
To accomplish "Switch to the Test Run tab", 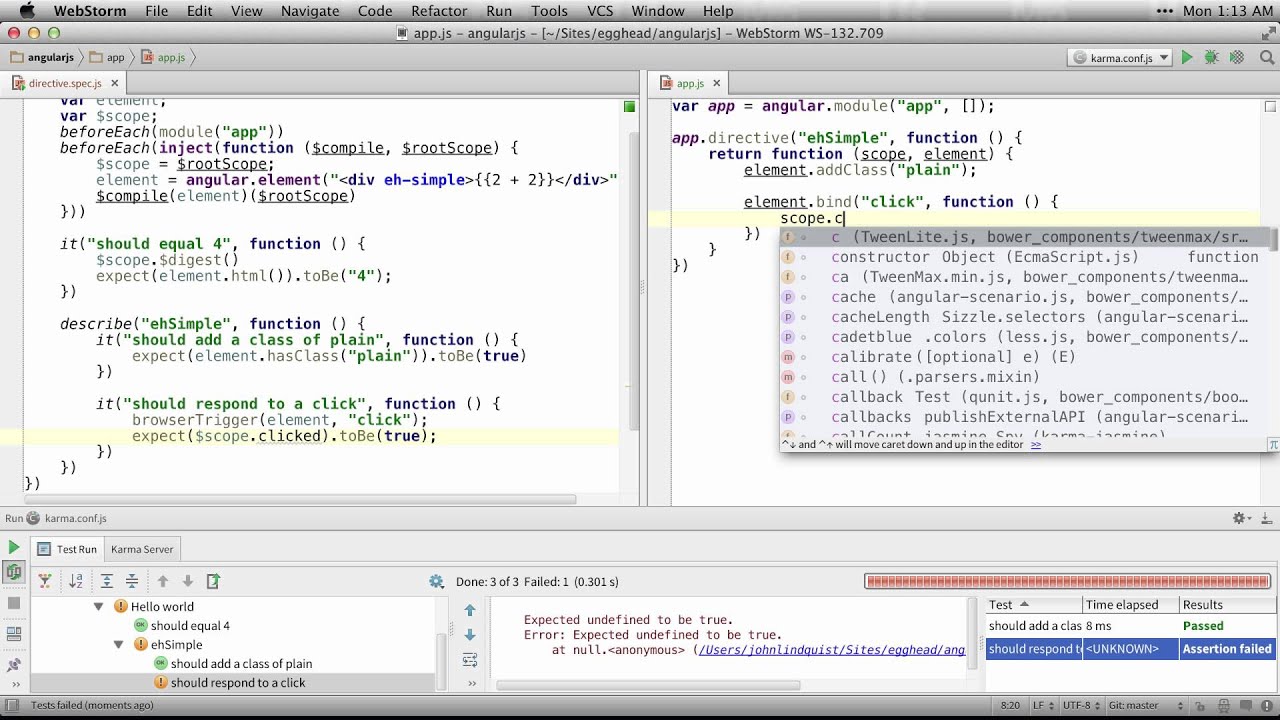I will coord(67,549).
